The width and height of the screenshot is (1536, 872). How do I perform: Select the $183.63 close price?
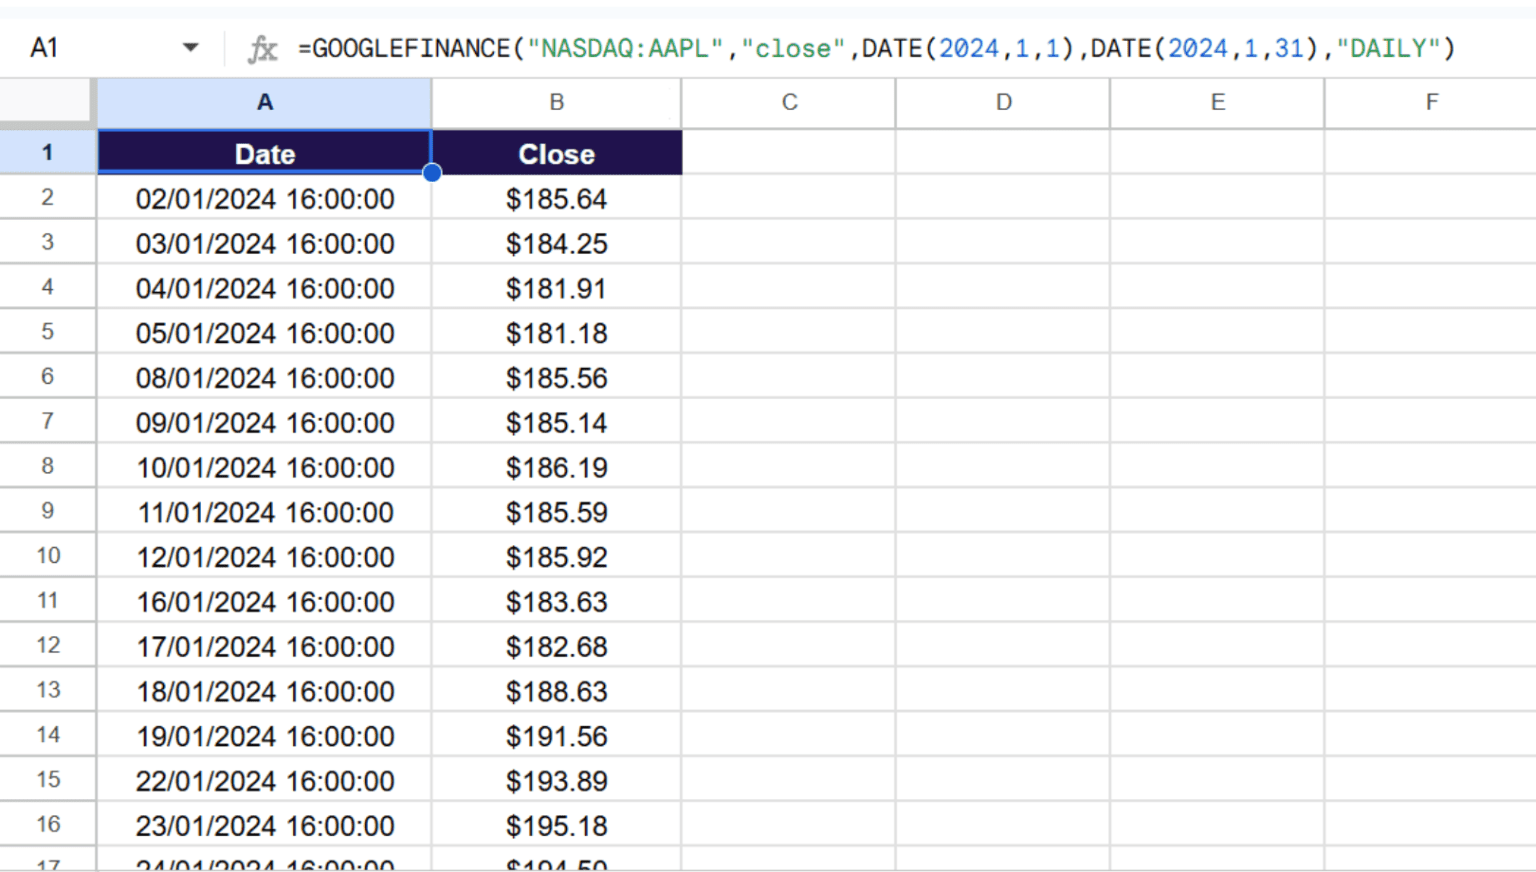pyautogui.click(x=556, y=601)
